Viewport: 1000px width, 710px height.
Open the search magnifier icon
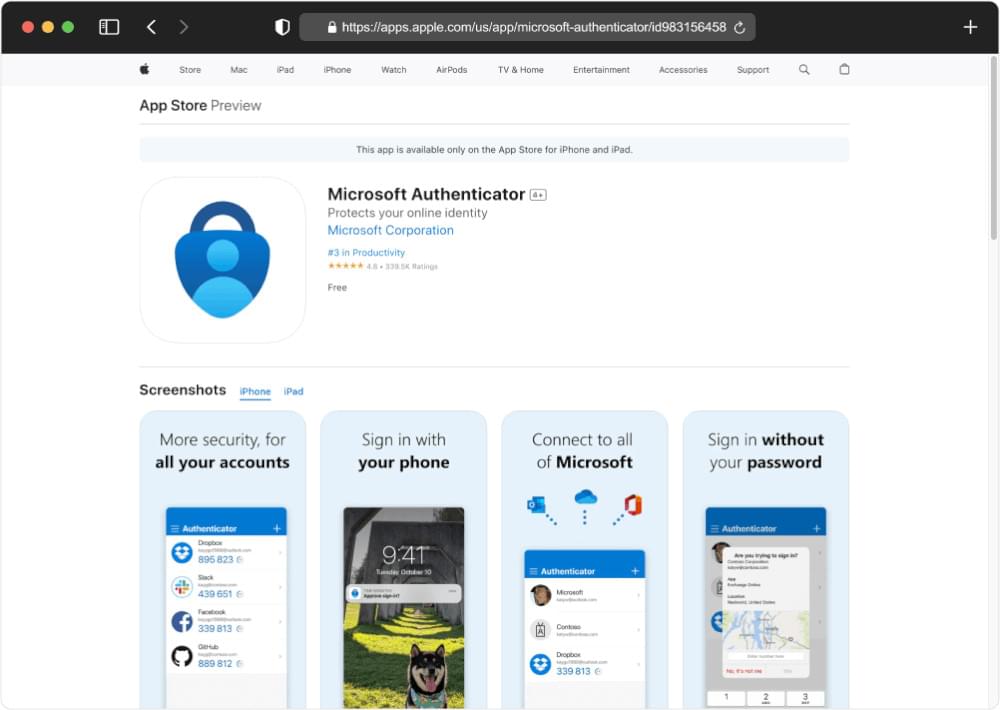click(x=804, y=70)
